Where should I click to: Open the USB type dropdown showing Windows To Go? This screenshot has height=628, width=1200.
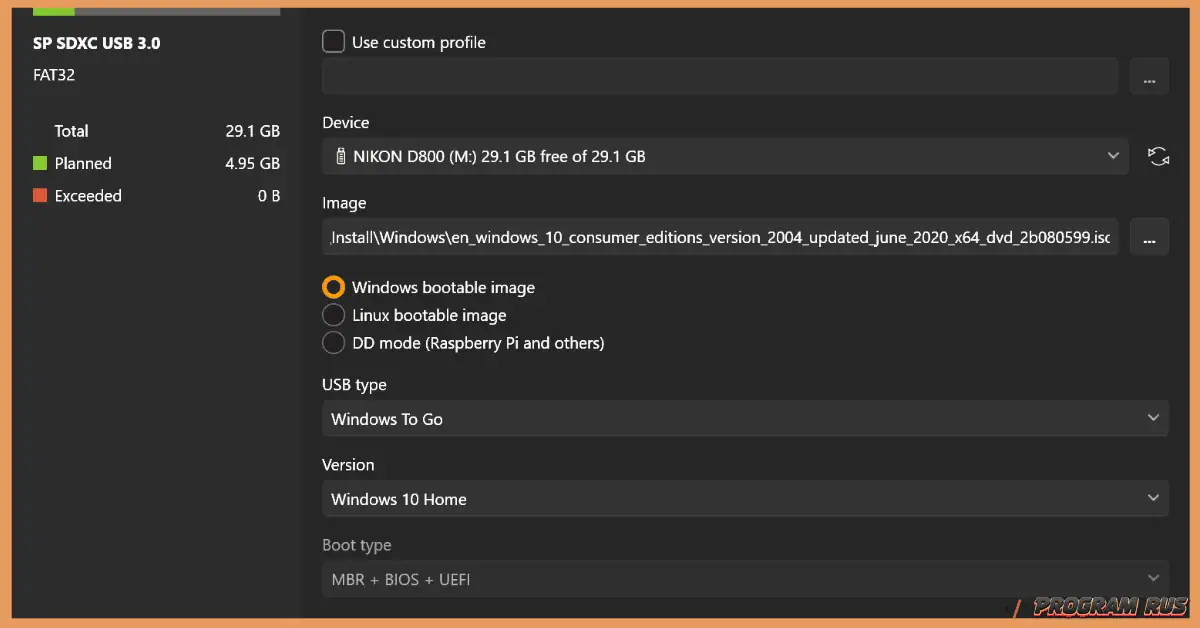745,418
